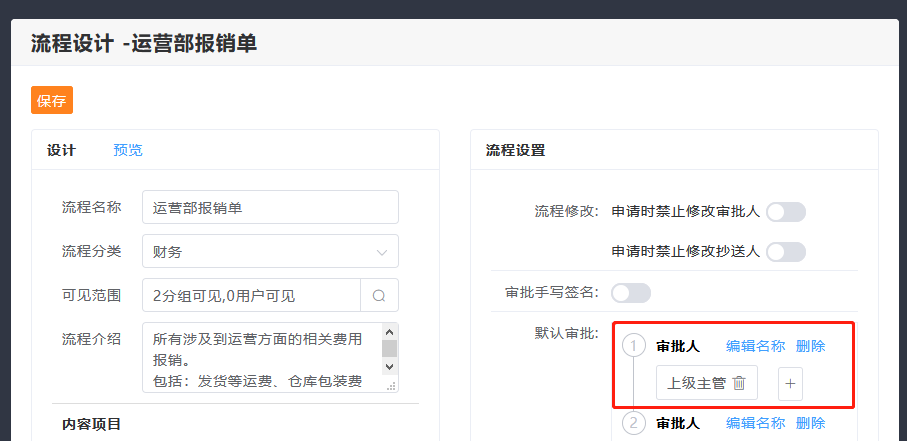Open the 预览 tab
Screen dimensions: 907x441
(x=128, y=150)
